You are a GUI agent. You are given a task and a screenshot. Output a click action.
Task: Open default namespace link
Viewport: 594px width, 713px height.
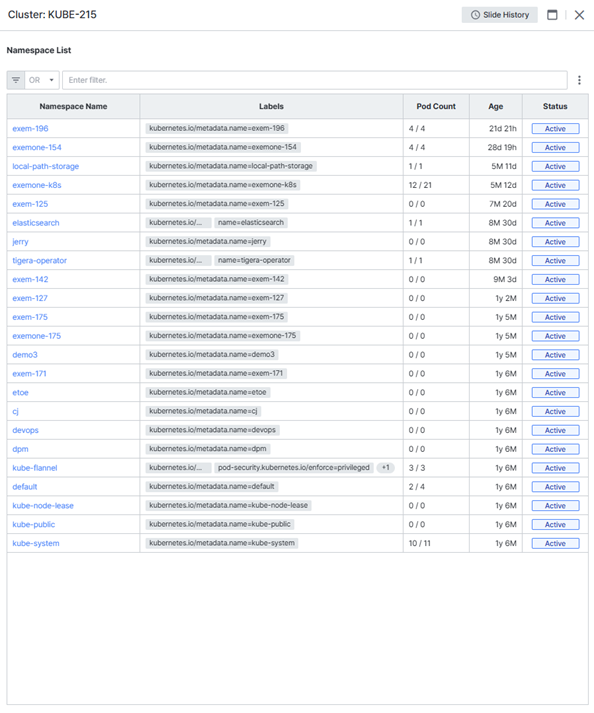25,487
